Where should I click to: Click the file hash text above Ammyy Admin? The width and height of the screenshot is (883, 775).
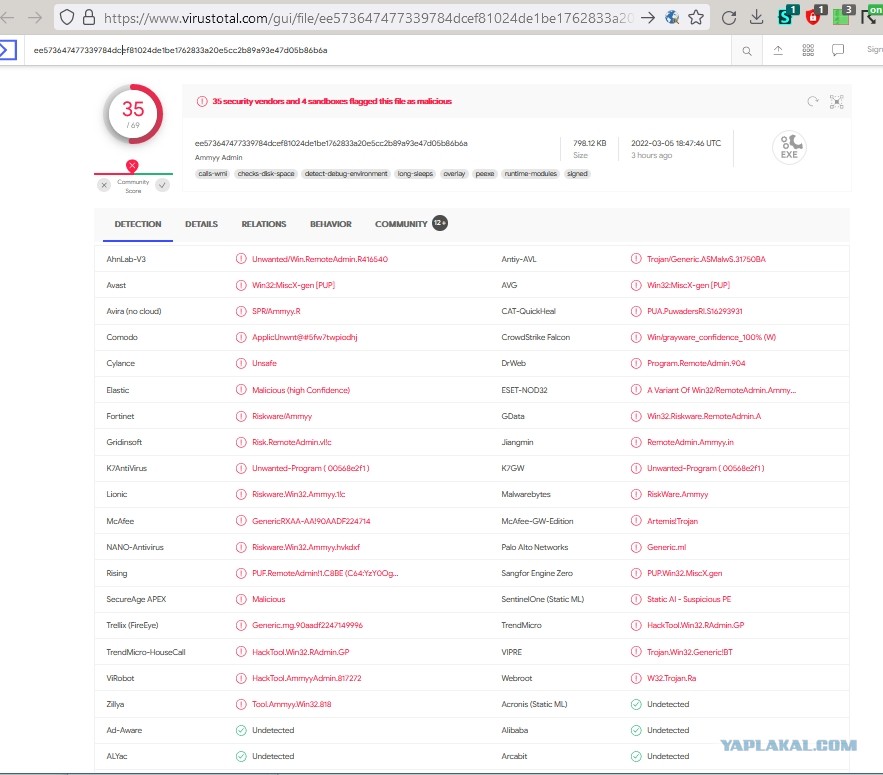(x=331, y=143)
